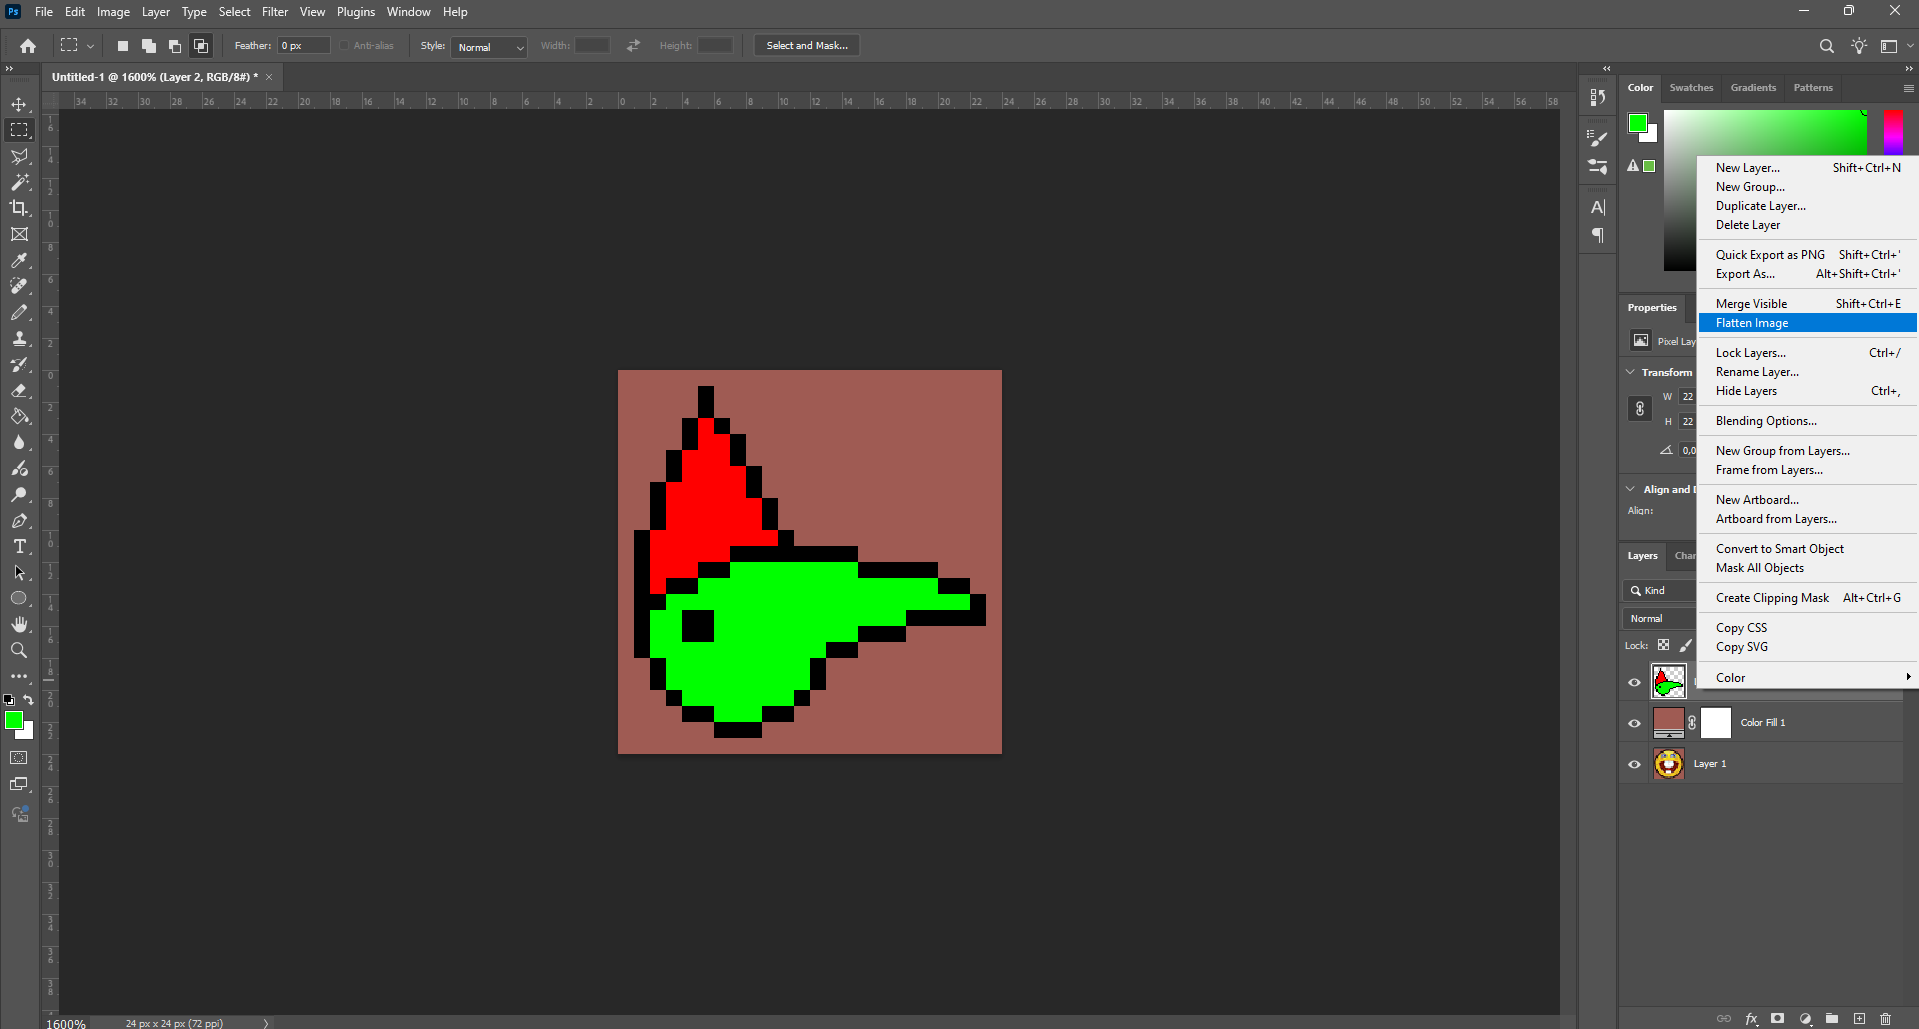Open the Style dropdown set to Normal
1919x1029 pixels.
488,47
